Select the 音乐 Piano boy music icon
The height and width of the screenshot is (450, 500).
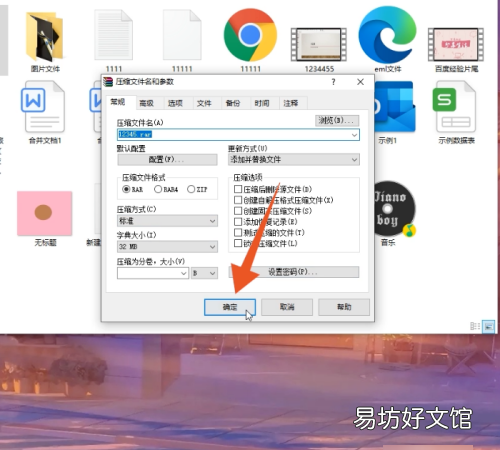click(x=395, y=209)
